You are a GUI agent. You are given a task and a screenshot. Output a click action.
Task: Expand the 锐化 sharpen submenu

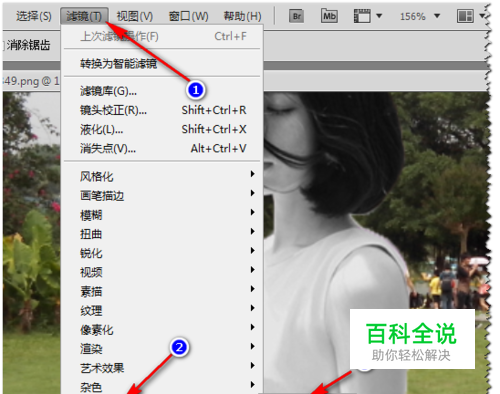162,253
